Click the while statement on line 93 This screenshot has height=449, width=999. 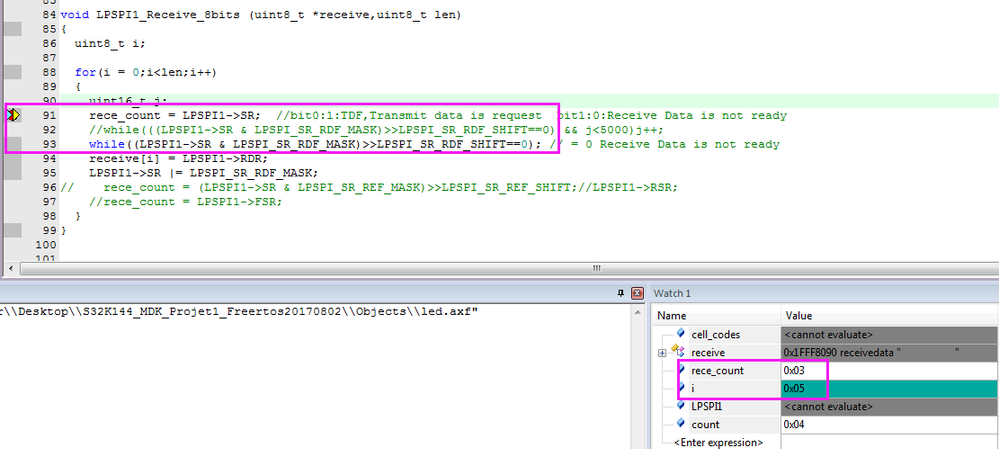(315, 144)
